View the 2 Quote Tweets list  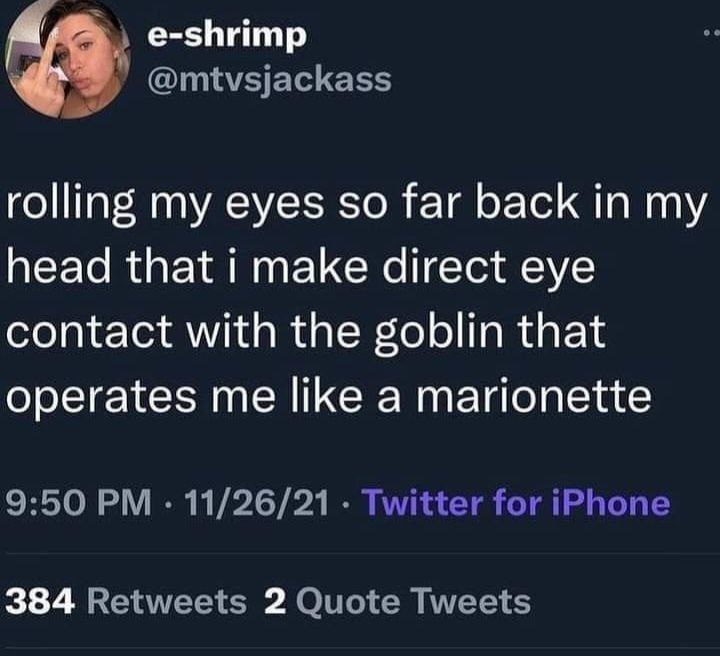[397, 601]
